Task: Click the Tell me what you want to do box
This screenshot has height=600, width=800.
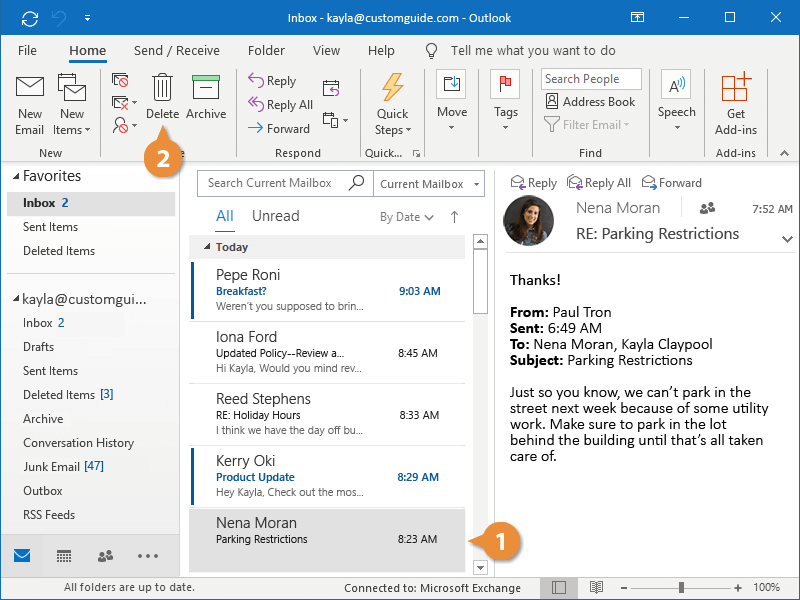Action: coord(533,51)
